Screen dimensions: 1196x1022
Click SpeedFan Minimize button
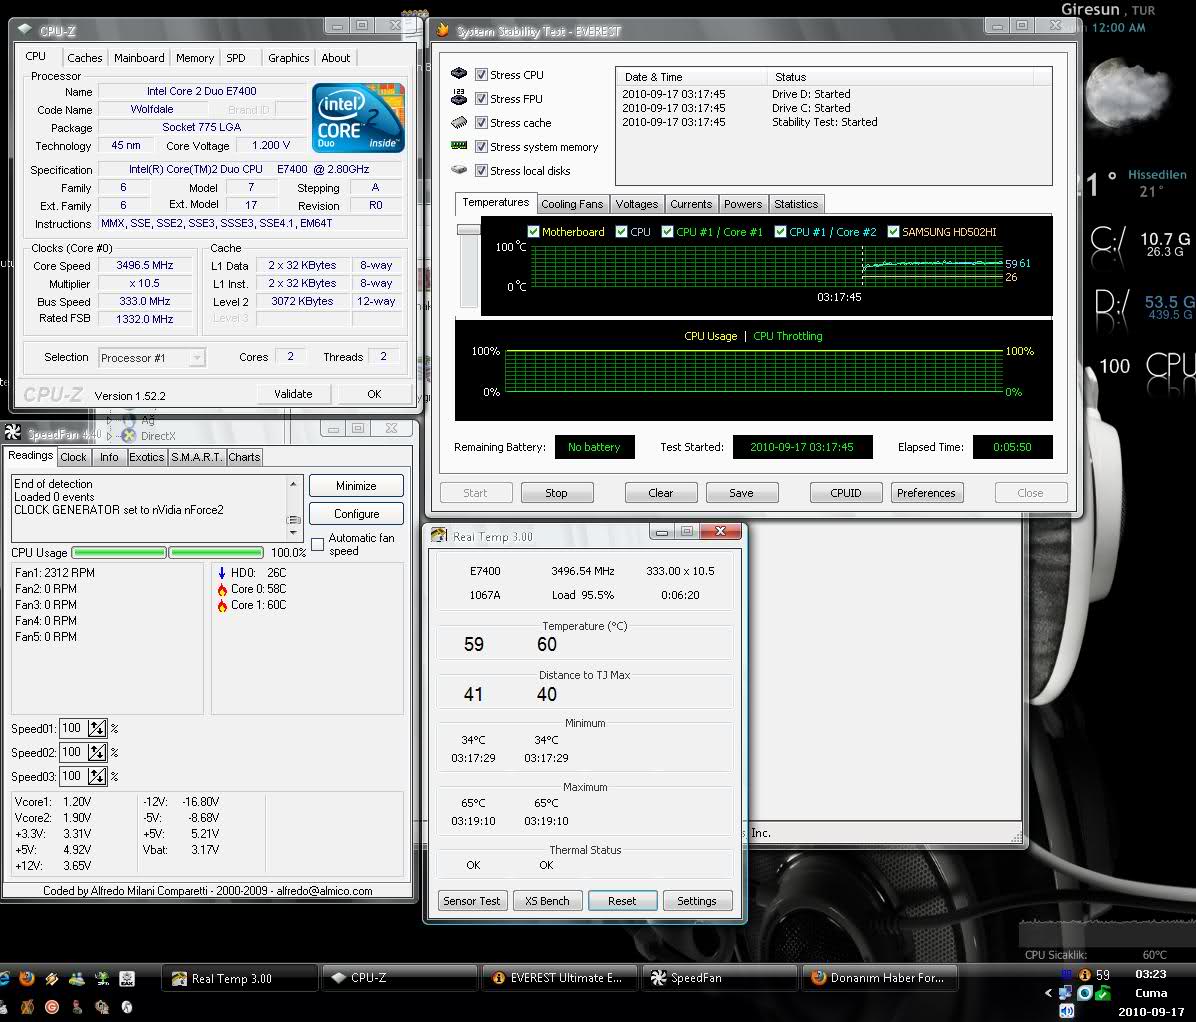[356, 486]
